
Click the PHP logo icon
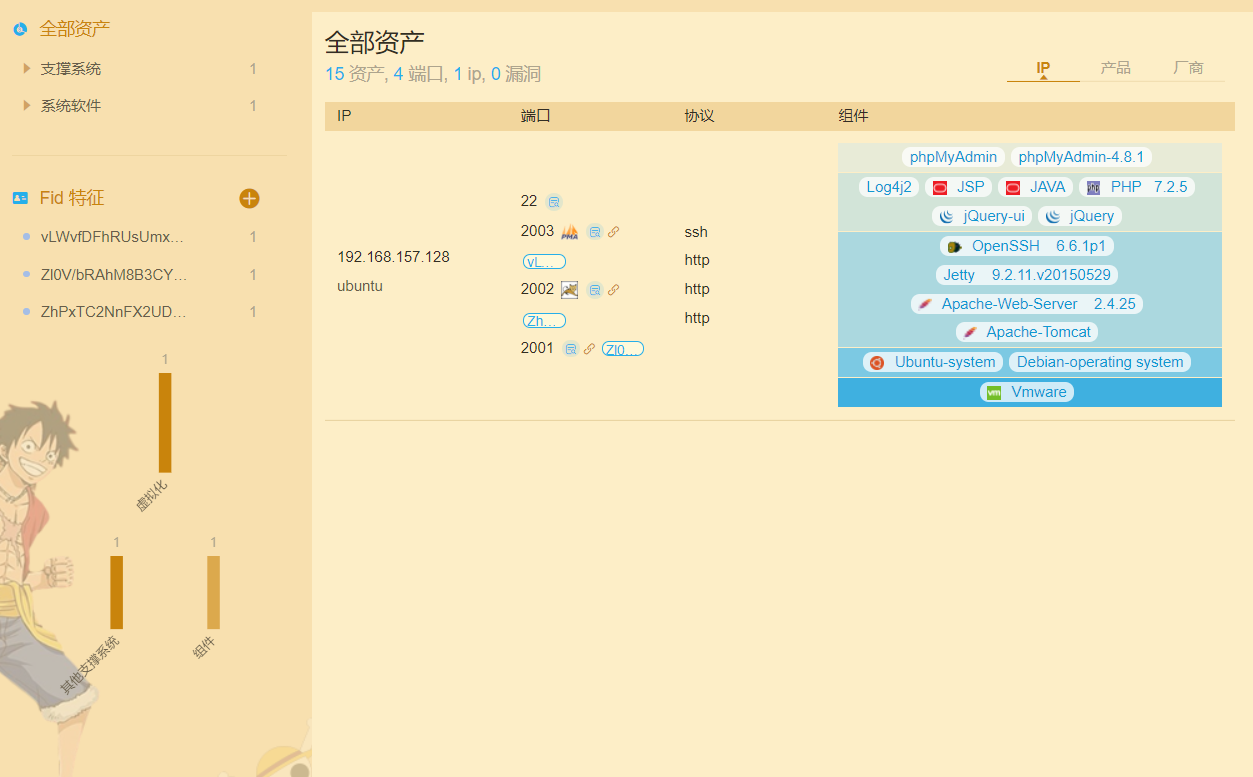click(x=1093, y=188)
